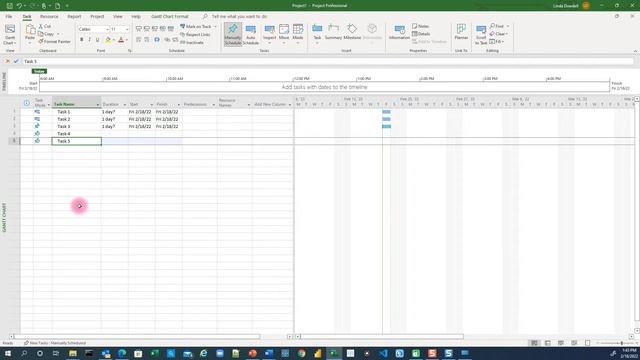Insert a new Task
640x360 pixels.
tap(317, 34)
